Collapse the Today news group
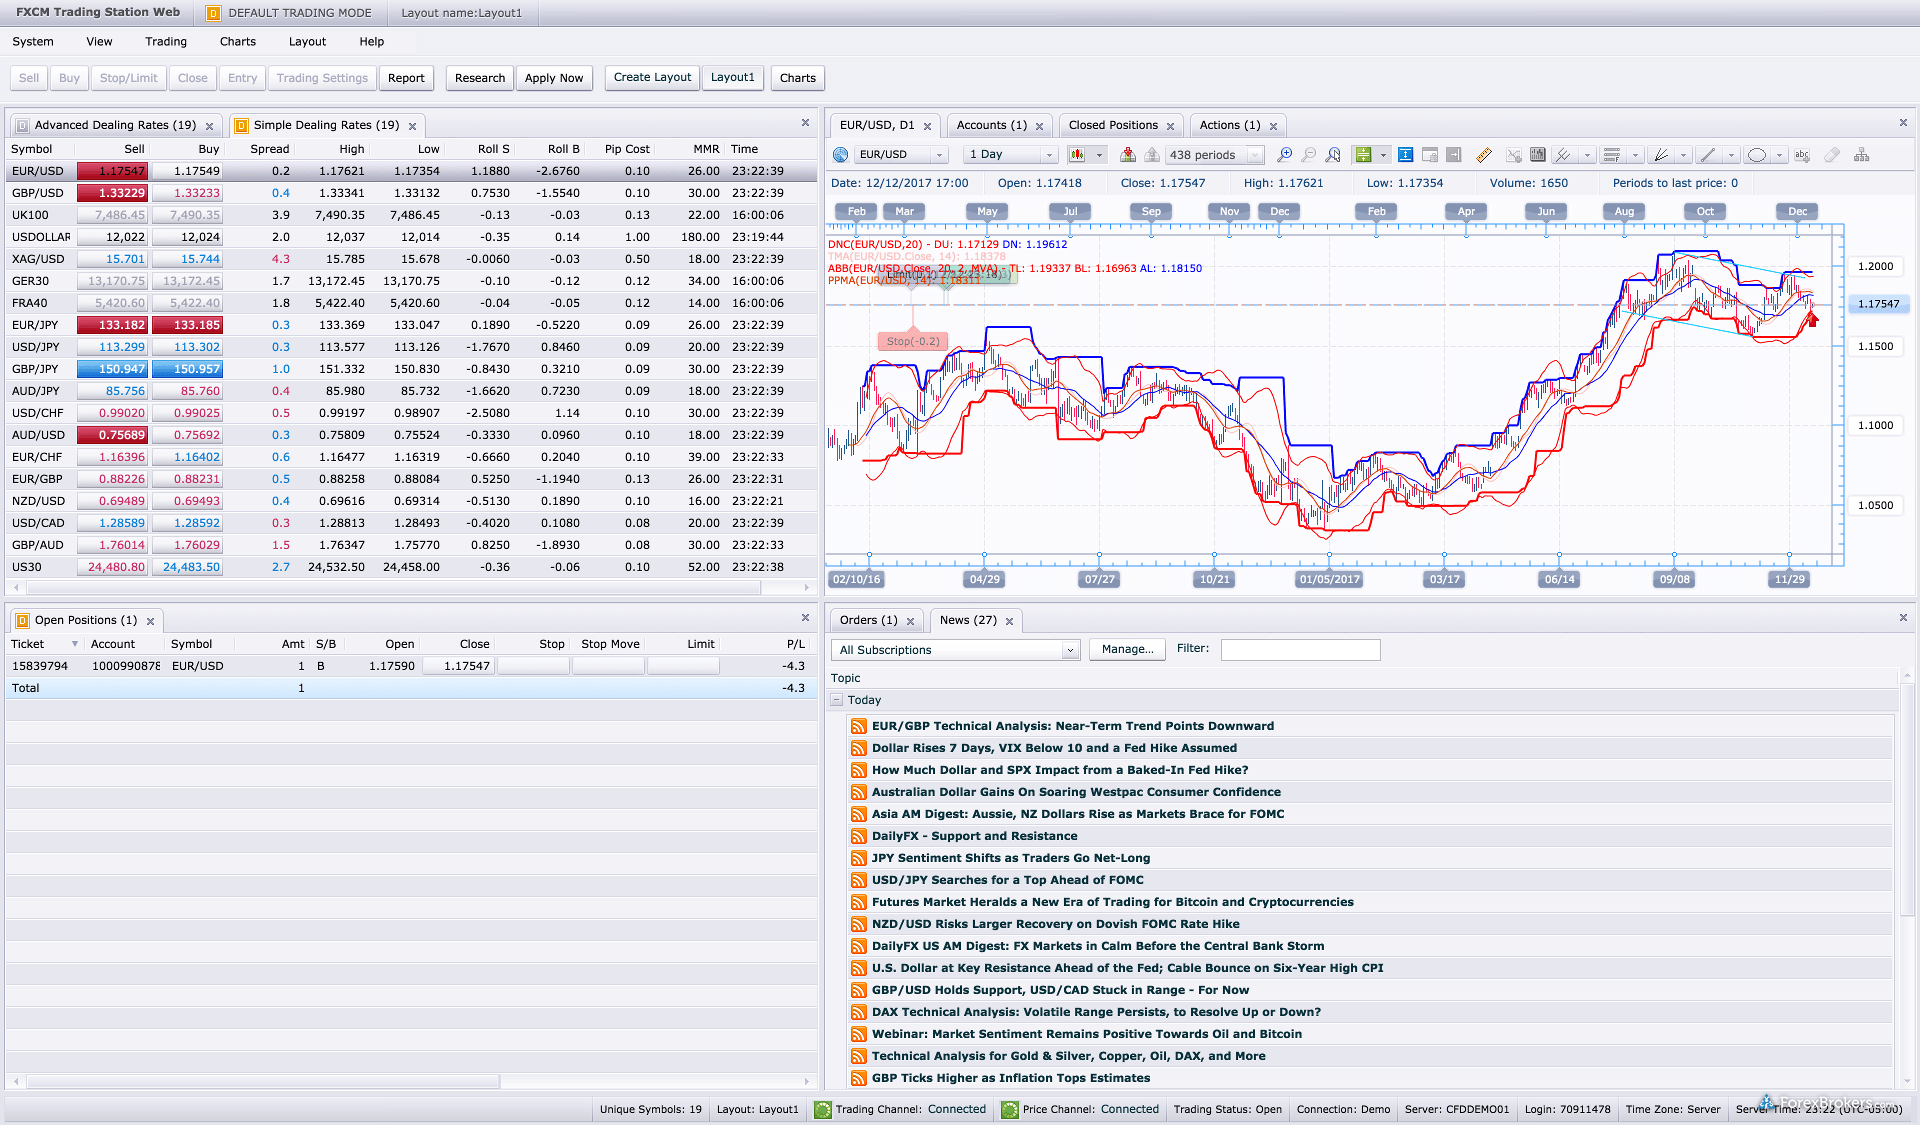This screenshot has width=1920, height=1125. [x=837, y=700]
